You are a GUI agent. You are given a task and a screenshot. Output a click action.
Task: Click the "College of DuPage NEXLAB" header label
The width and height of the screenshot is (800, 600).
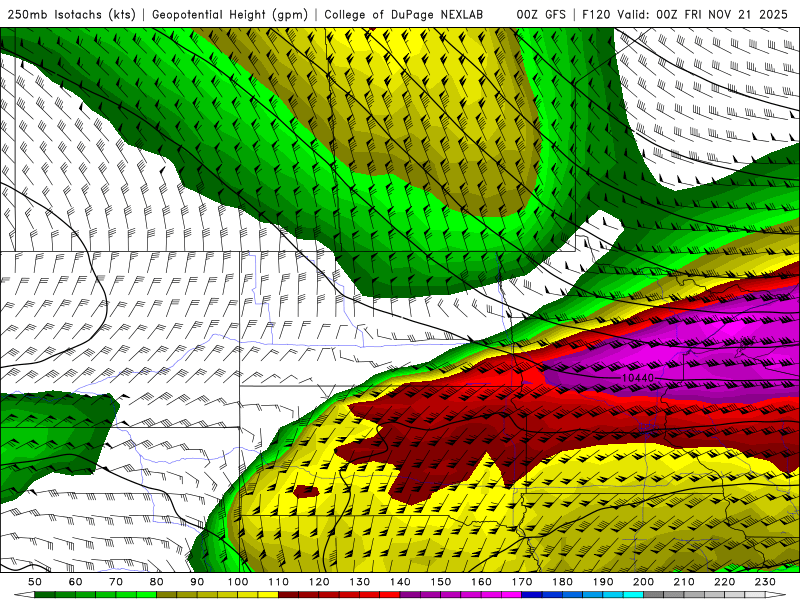point(404,14)
